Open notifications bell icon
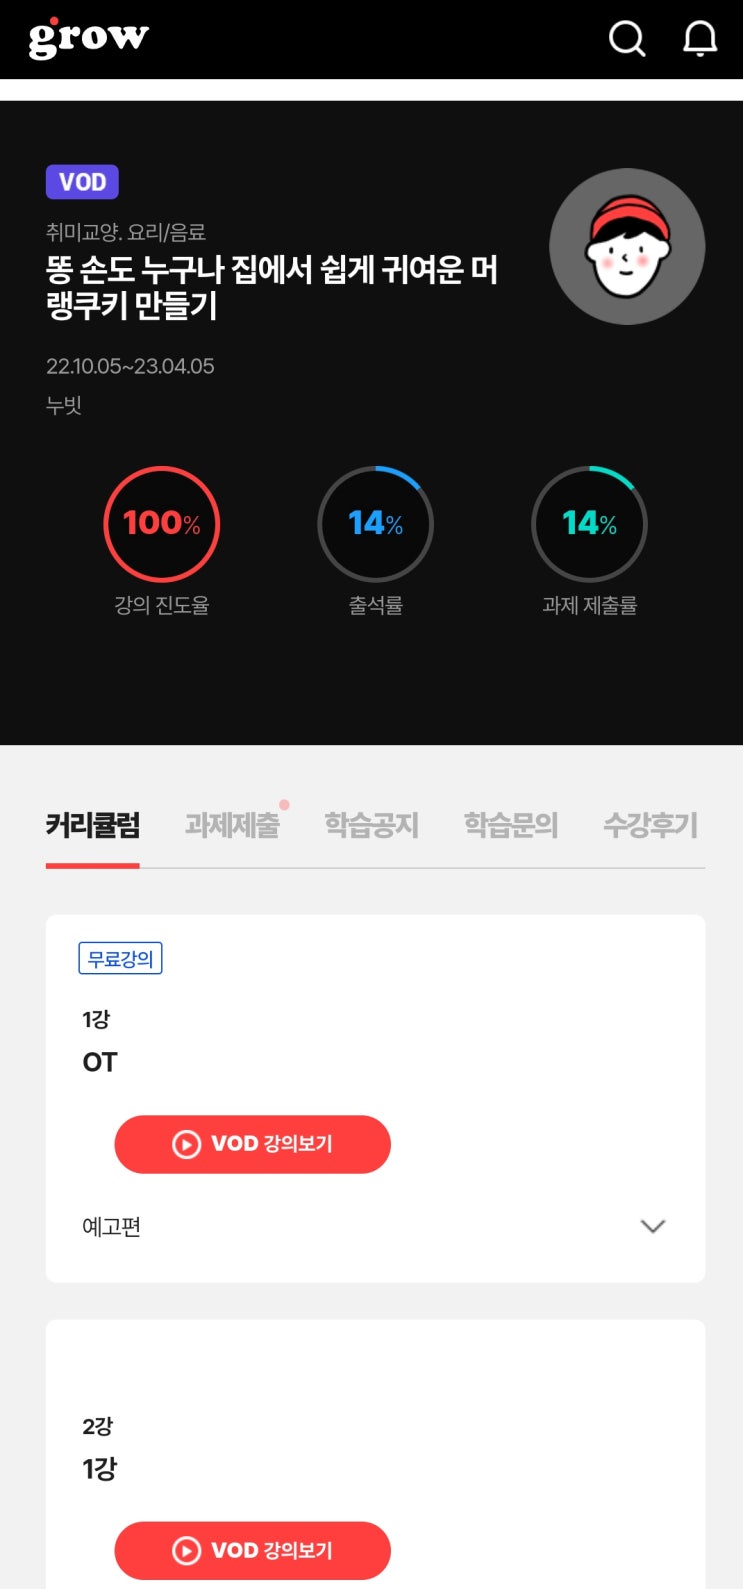The height and width of the screenshot is (1589, 743). [x=700, y=39]
